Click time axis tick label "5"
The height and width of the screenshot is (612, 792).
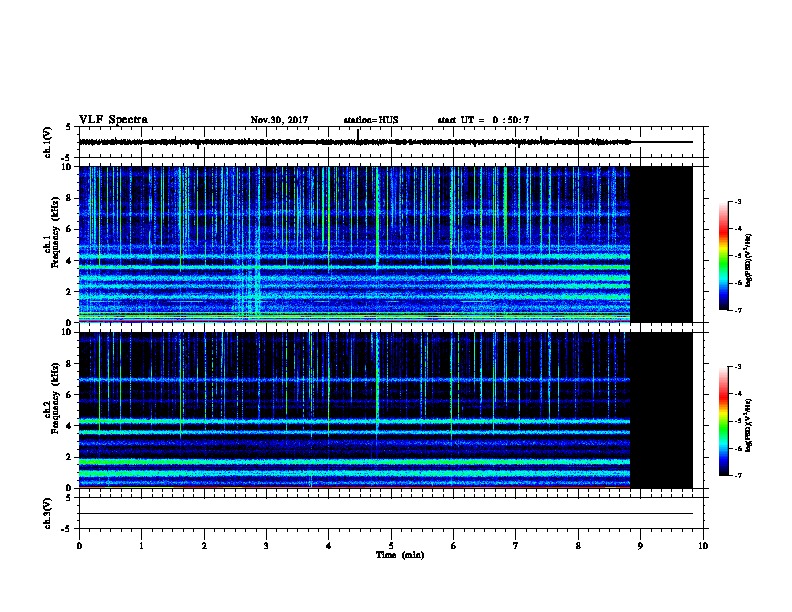pos(391,545)
